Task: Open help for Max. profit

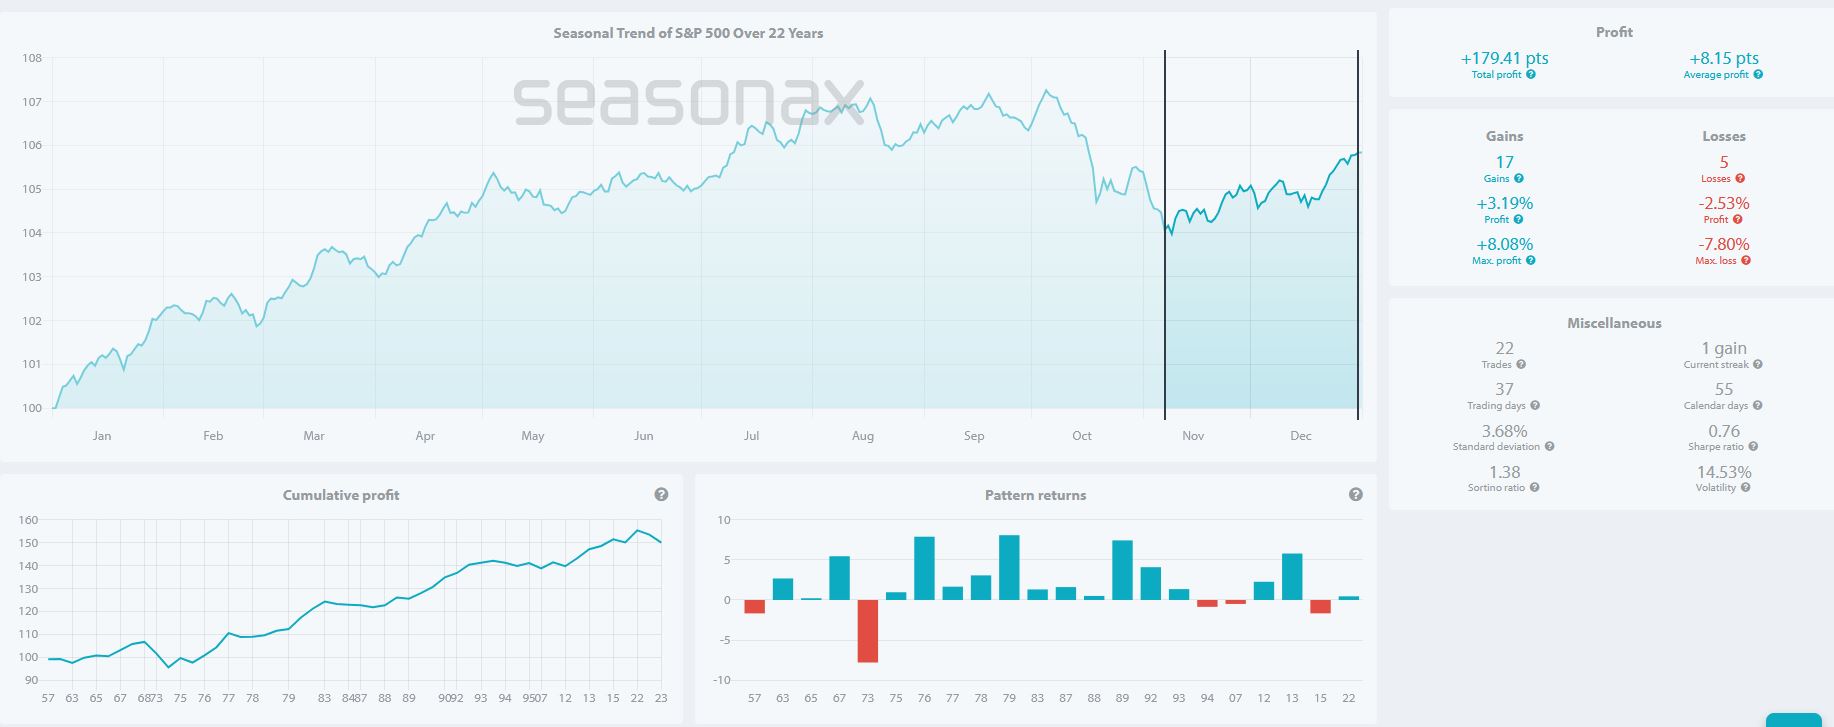Action: [x=1530, y=261]
